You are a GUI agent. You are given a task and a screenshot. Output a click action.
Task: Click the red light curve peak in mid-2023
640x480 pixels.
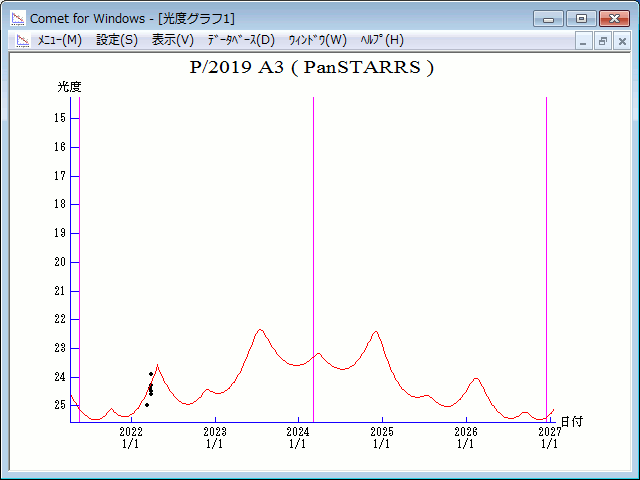click(x=260, y=330)
